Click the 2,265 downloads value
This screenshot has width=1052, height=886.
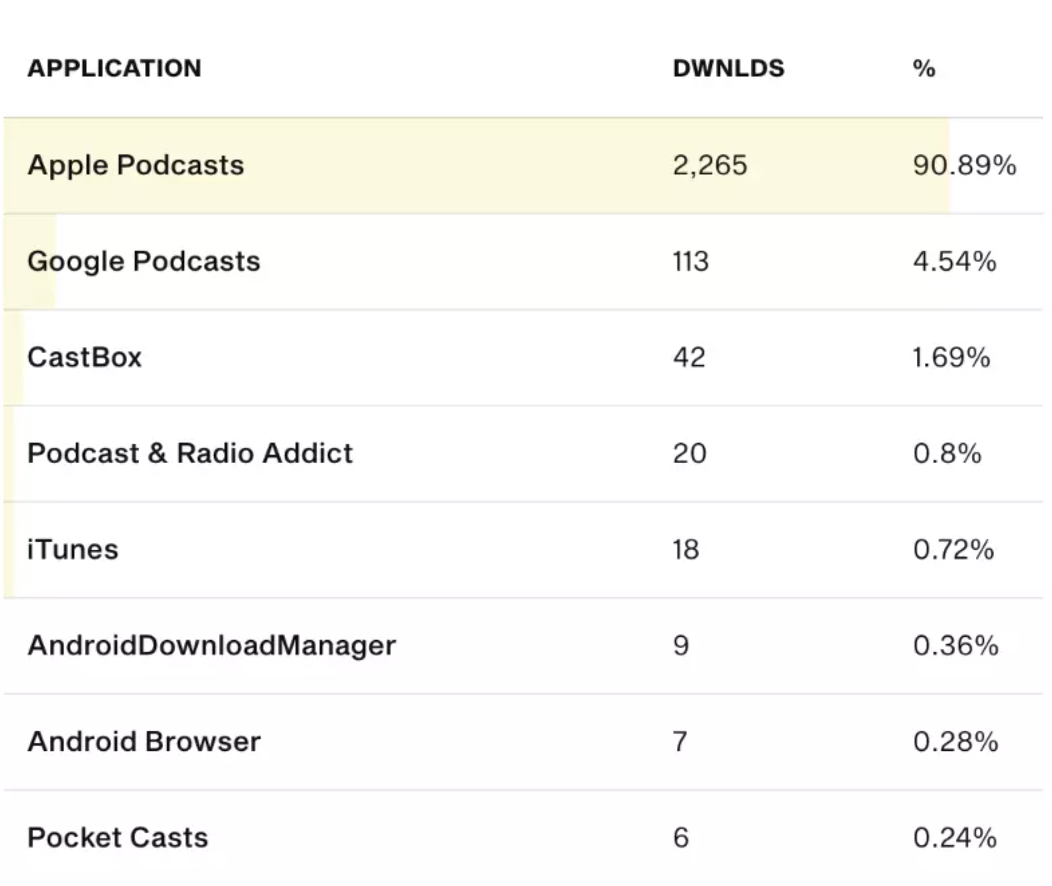point(710,166)
